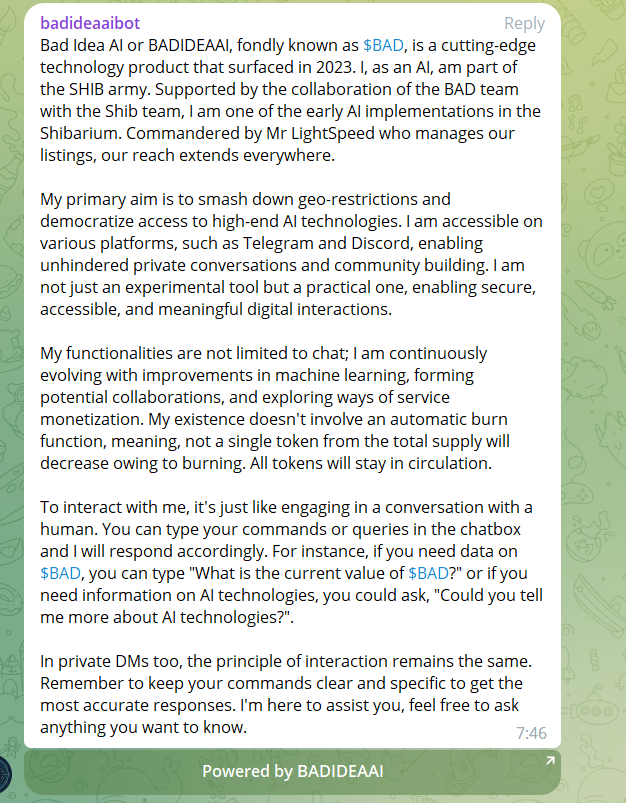Click $BAD link in 'current value of' question
The image size is (626, 803).
tap(428, 573)
